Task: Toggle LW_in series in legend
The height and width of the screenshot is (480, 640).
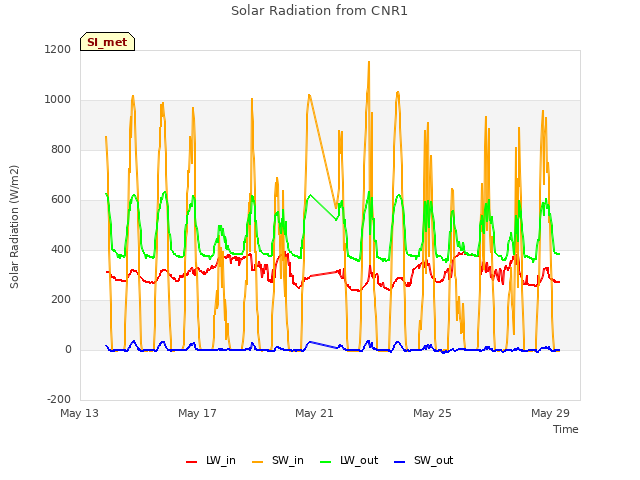Action: click(x=211, y=460)
